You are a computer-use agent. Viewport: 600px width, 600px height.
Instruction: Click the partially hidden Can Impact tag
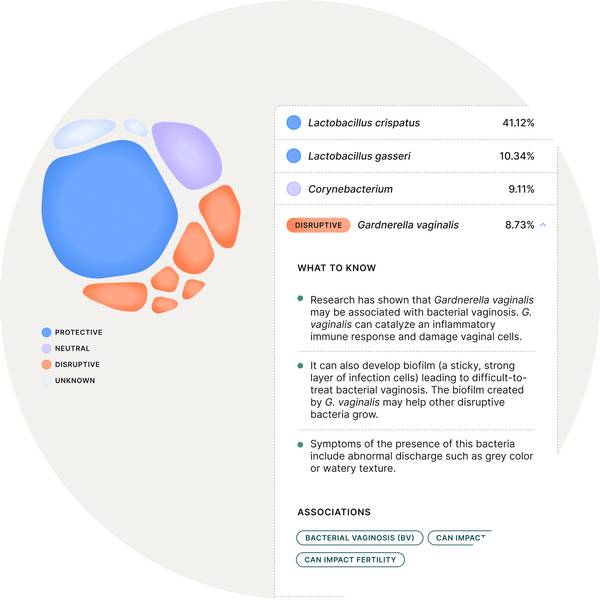coord(460,537)
